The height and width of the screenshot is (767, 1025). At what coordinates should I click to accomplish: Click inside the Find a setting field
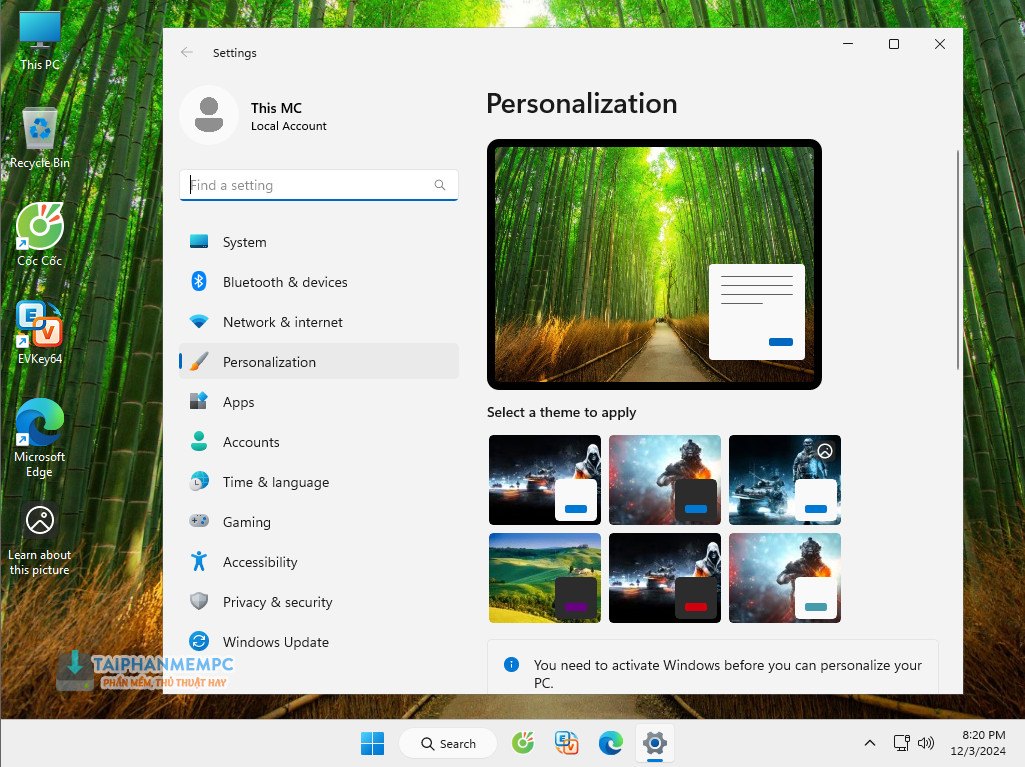[x=310, y=185]
